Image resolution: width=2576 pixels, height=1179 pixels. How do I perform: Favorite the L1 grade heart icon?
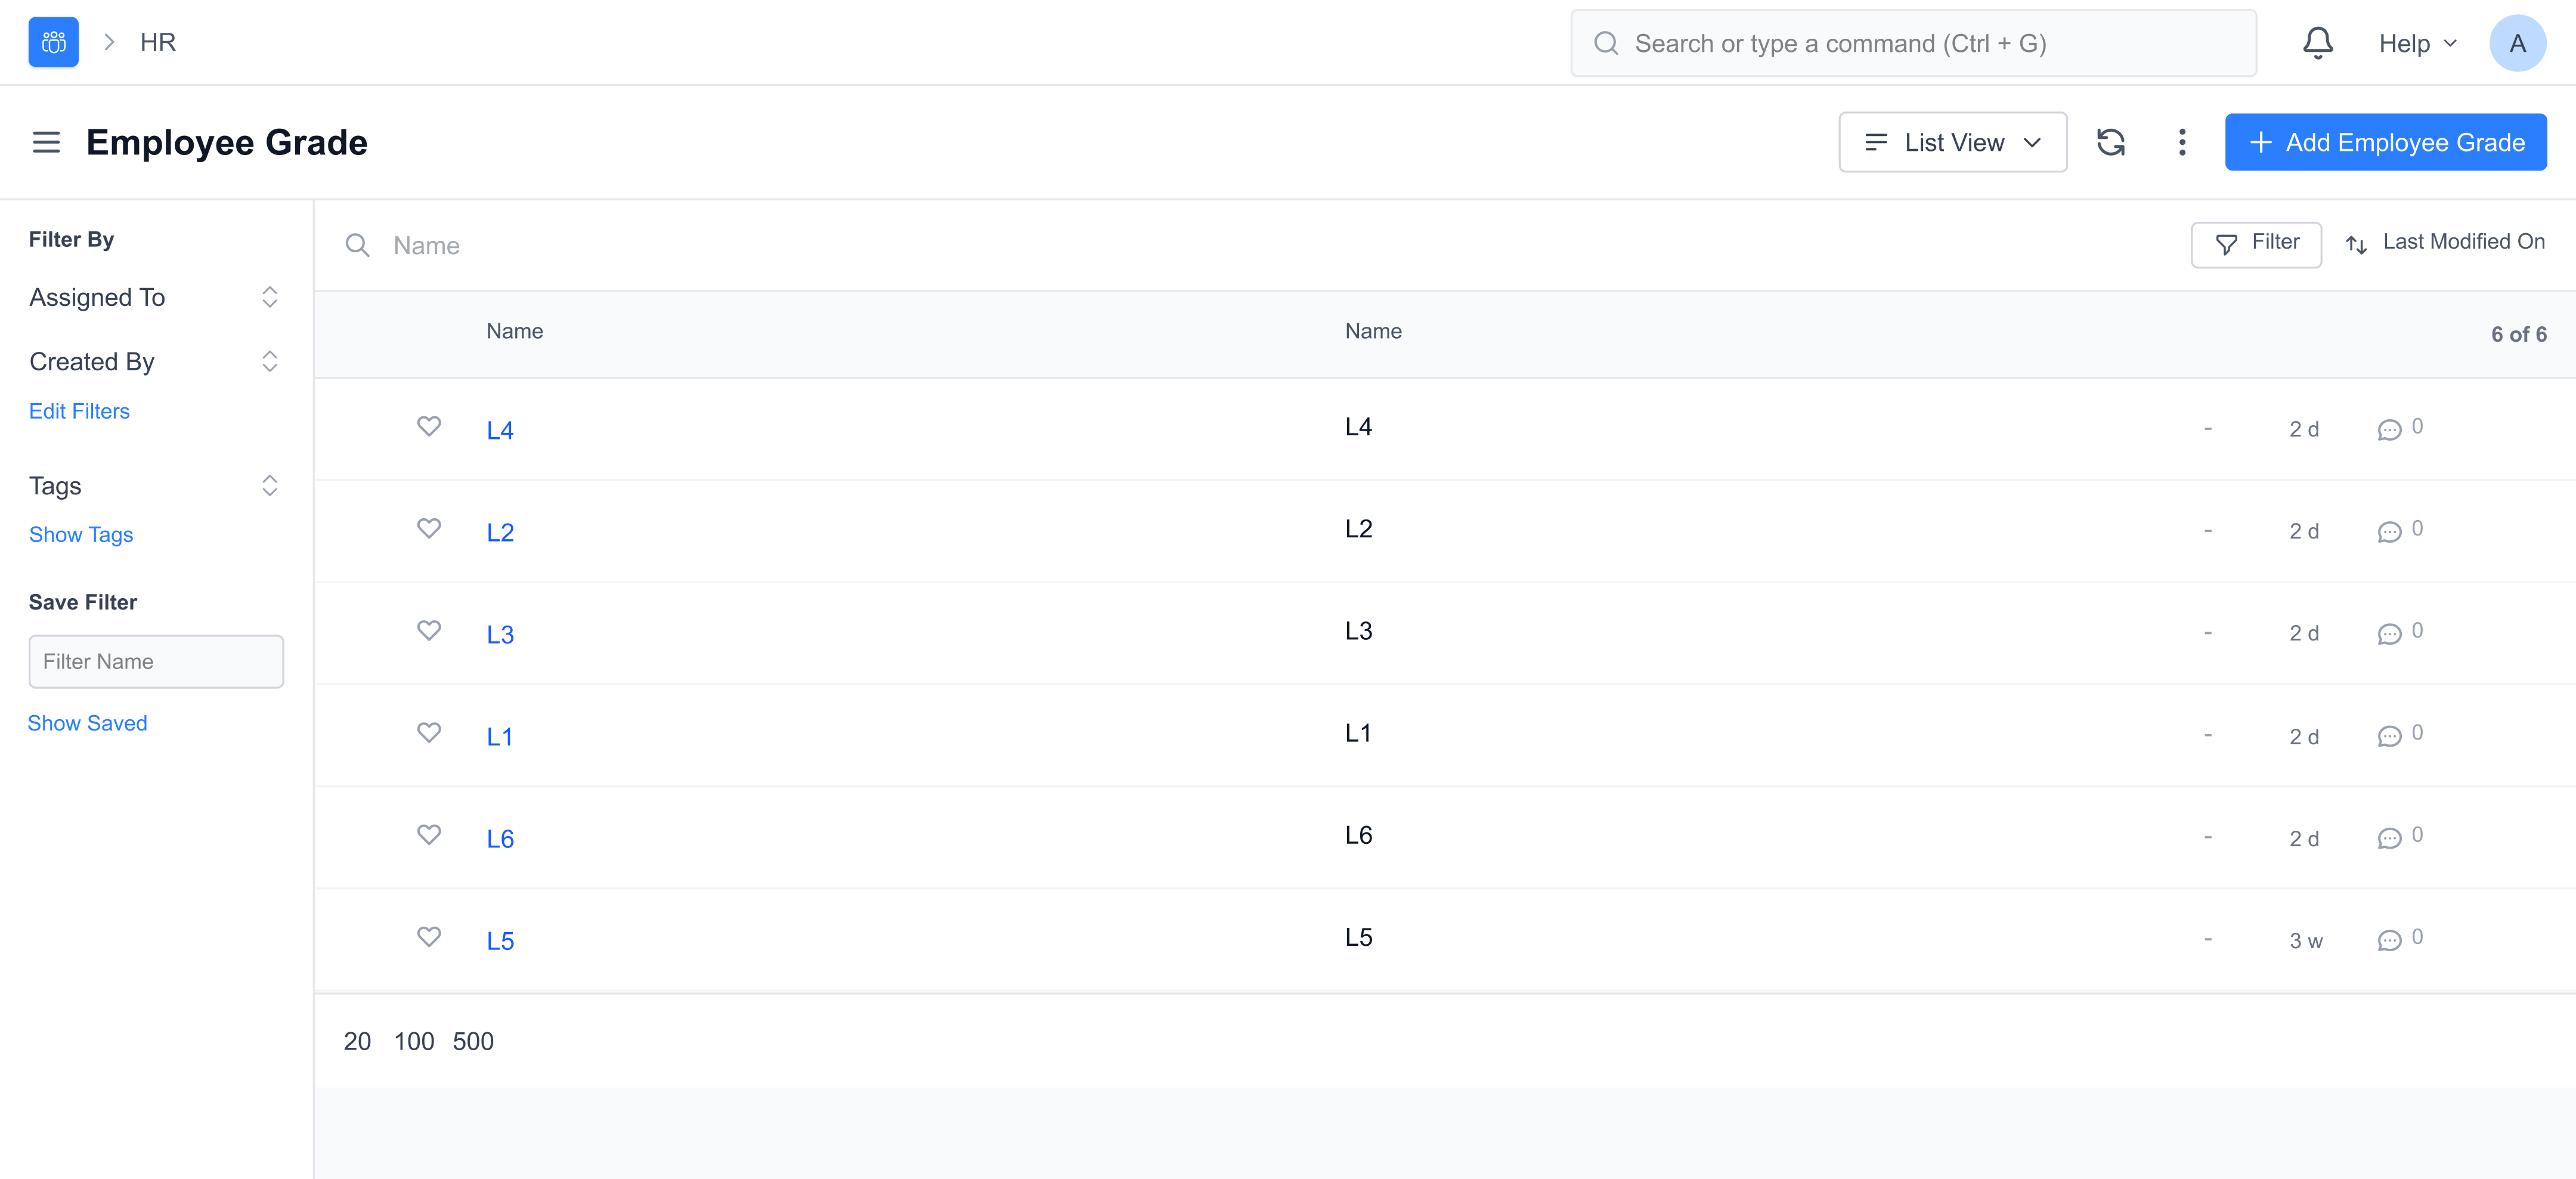pyautogui.click(x=429, y=733)
